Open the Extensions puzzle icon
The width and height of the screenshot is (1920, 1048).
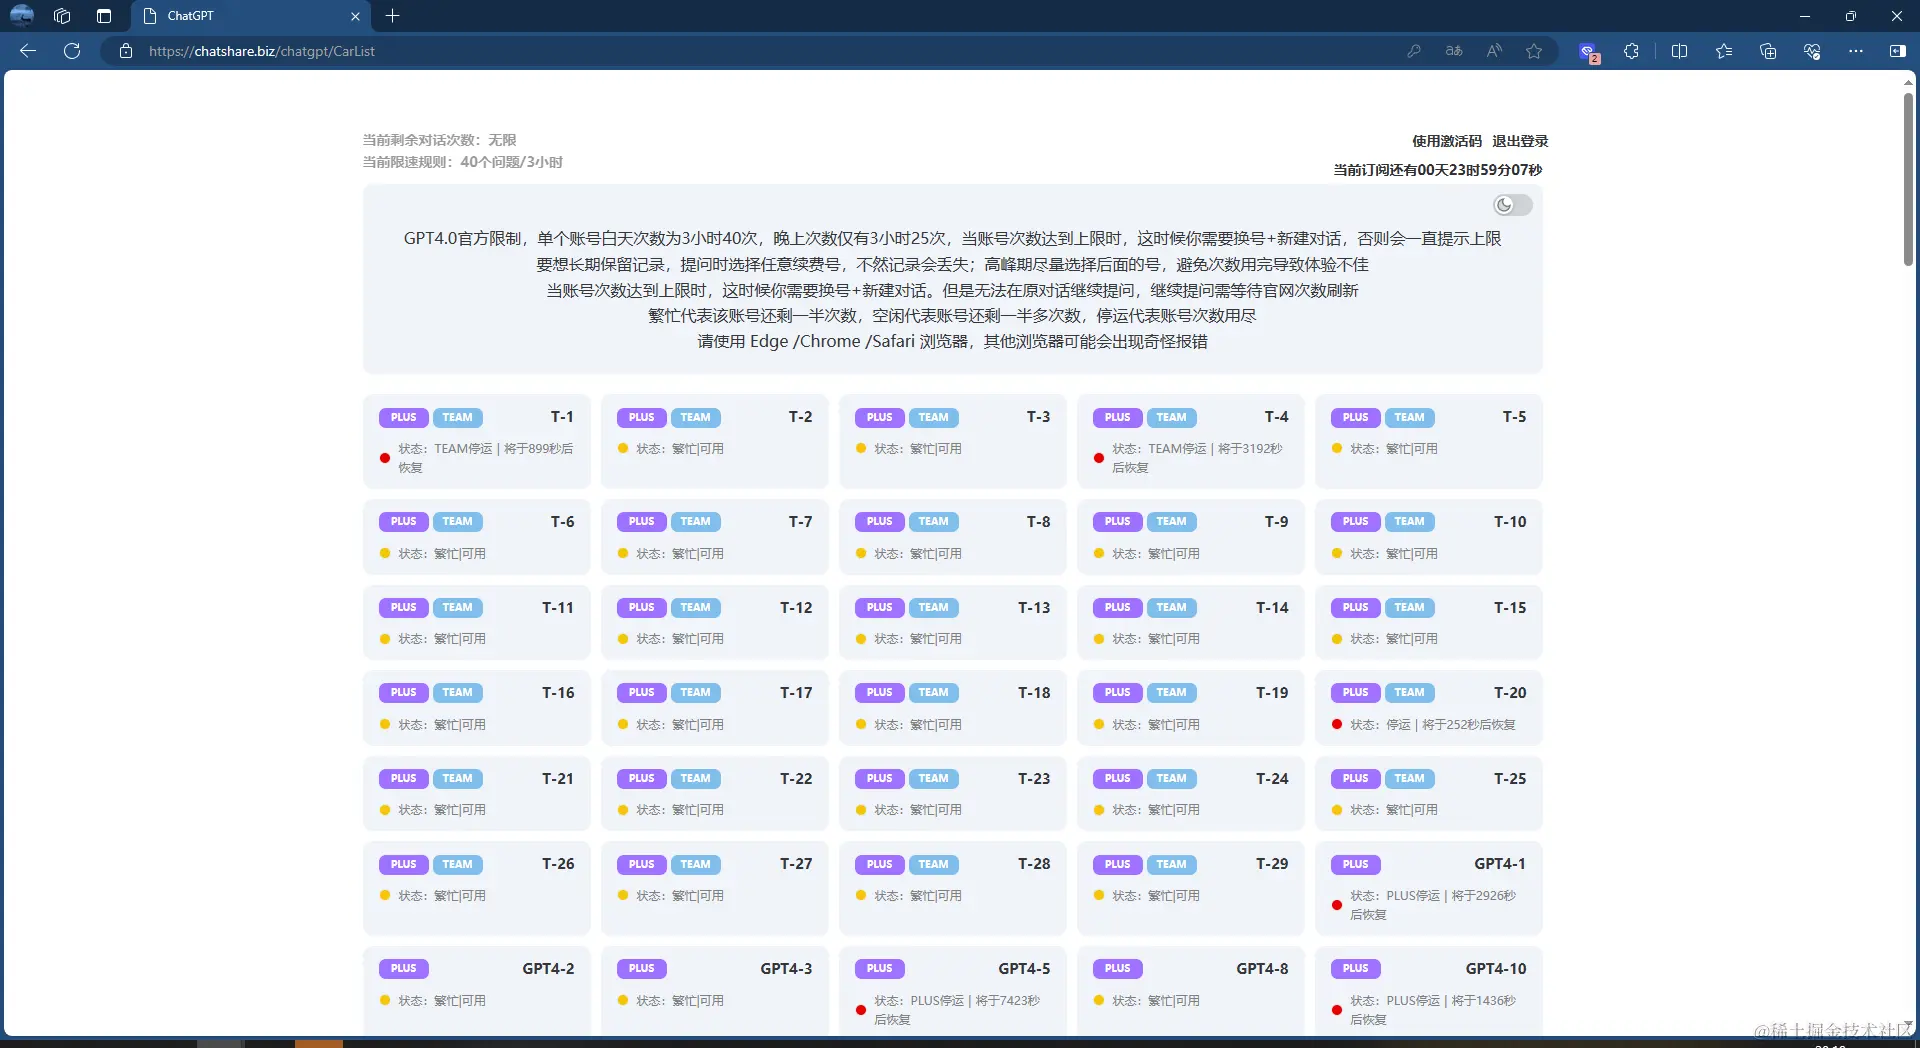[x=1631, y=51]
